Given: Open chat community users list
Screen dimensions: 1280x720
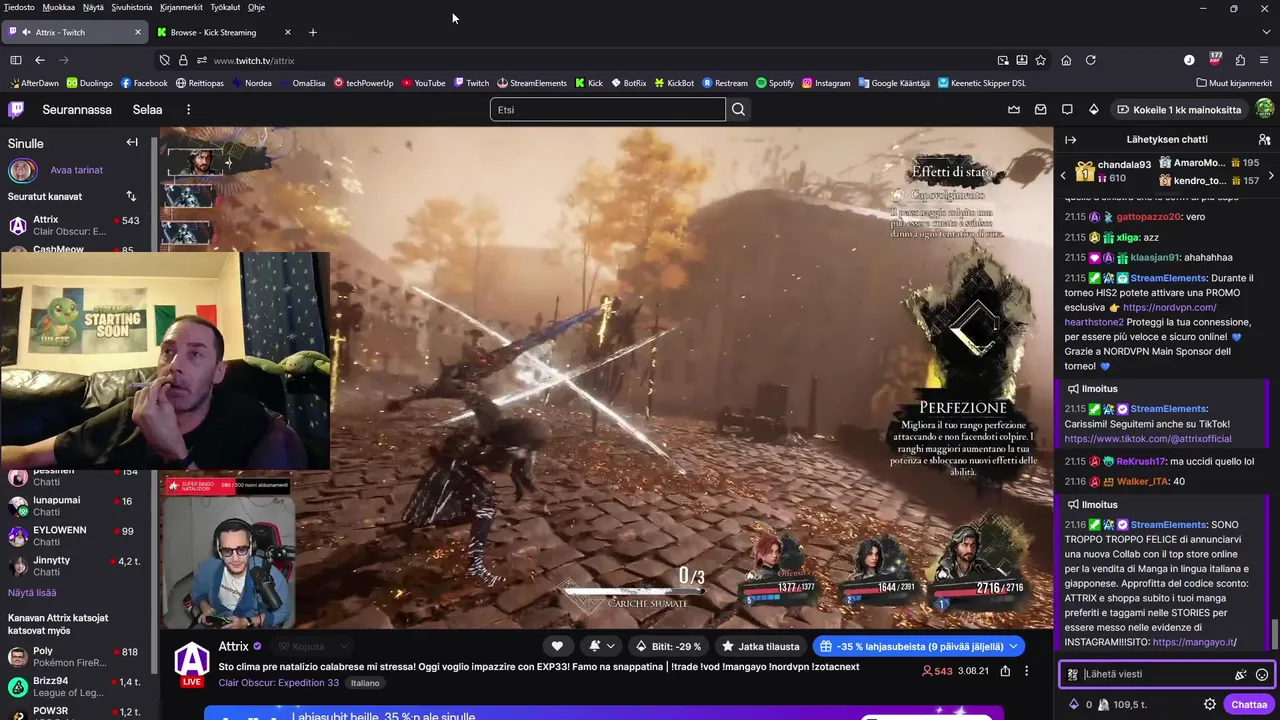Looking at the screenshot, I should tap(1264, 139).
